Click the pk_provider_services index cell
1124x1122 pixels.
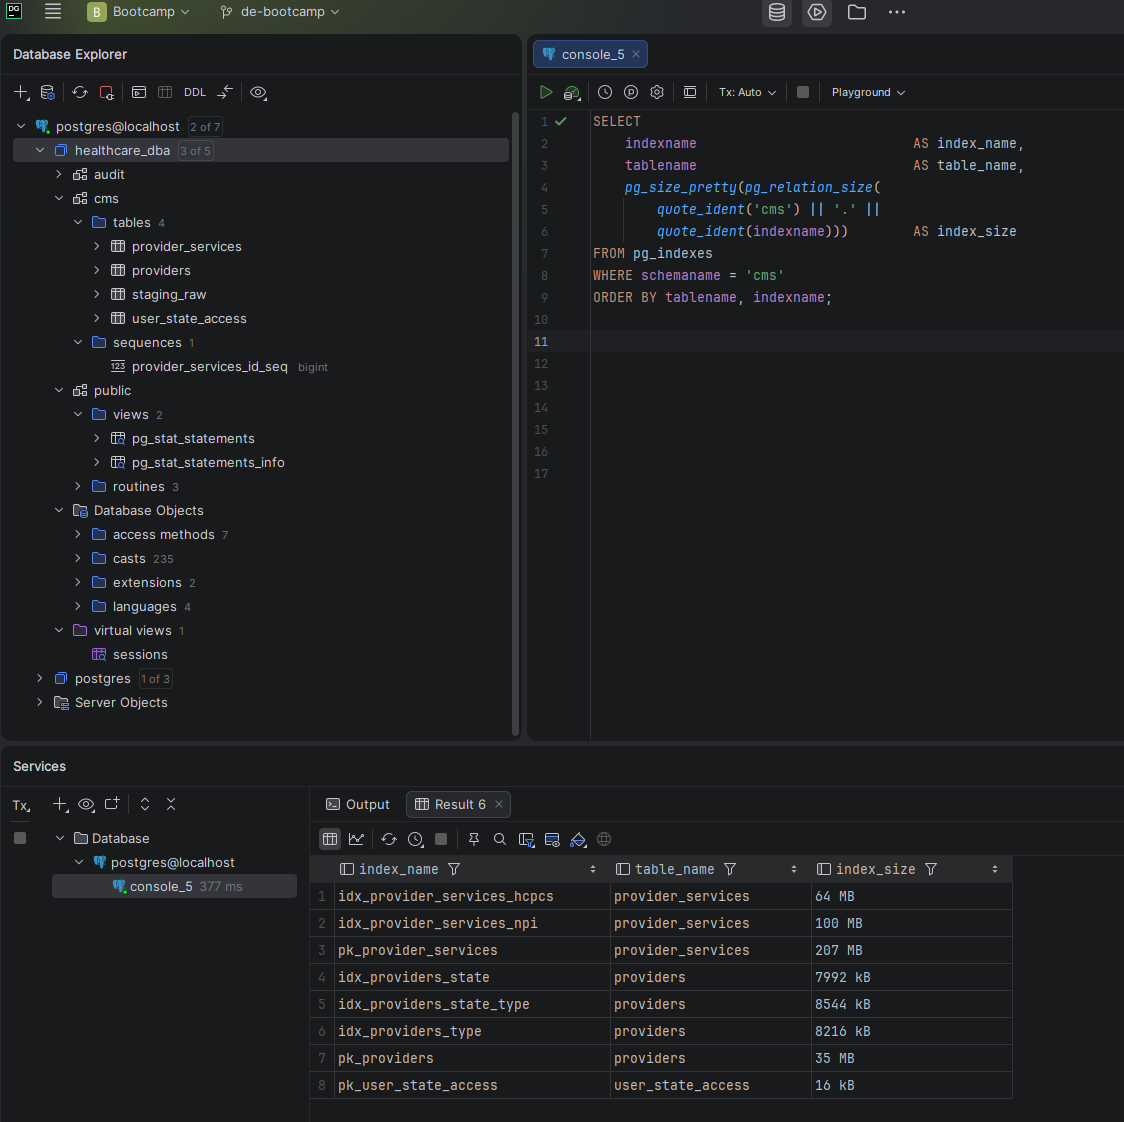coord(472,951)
